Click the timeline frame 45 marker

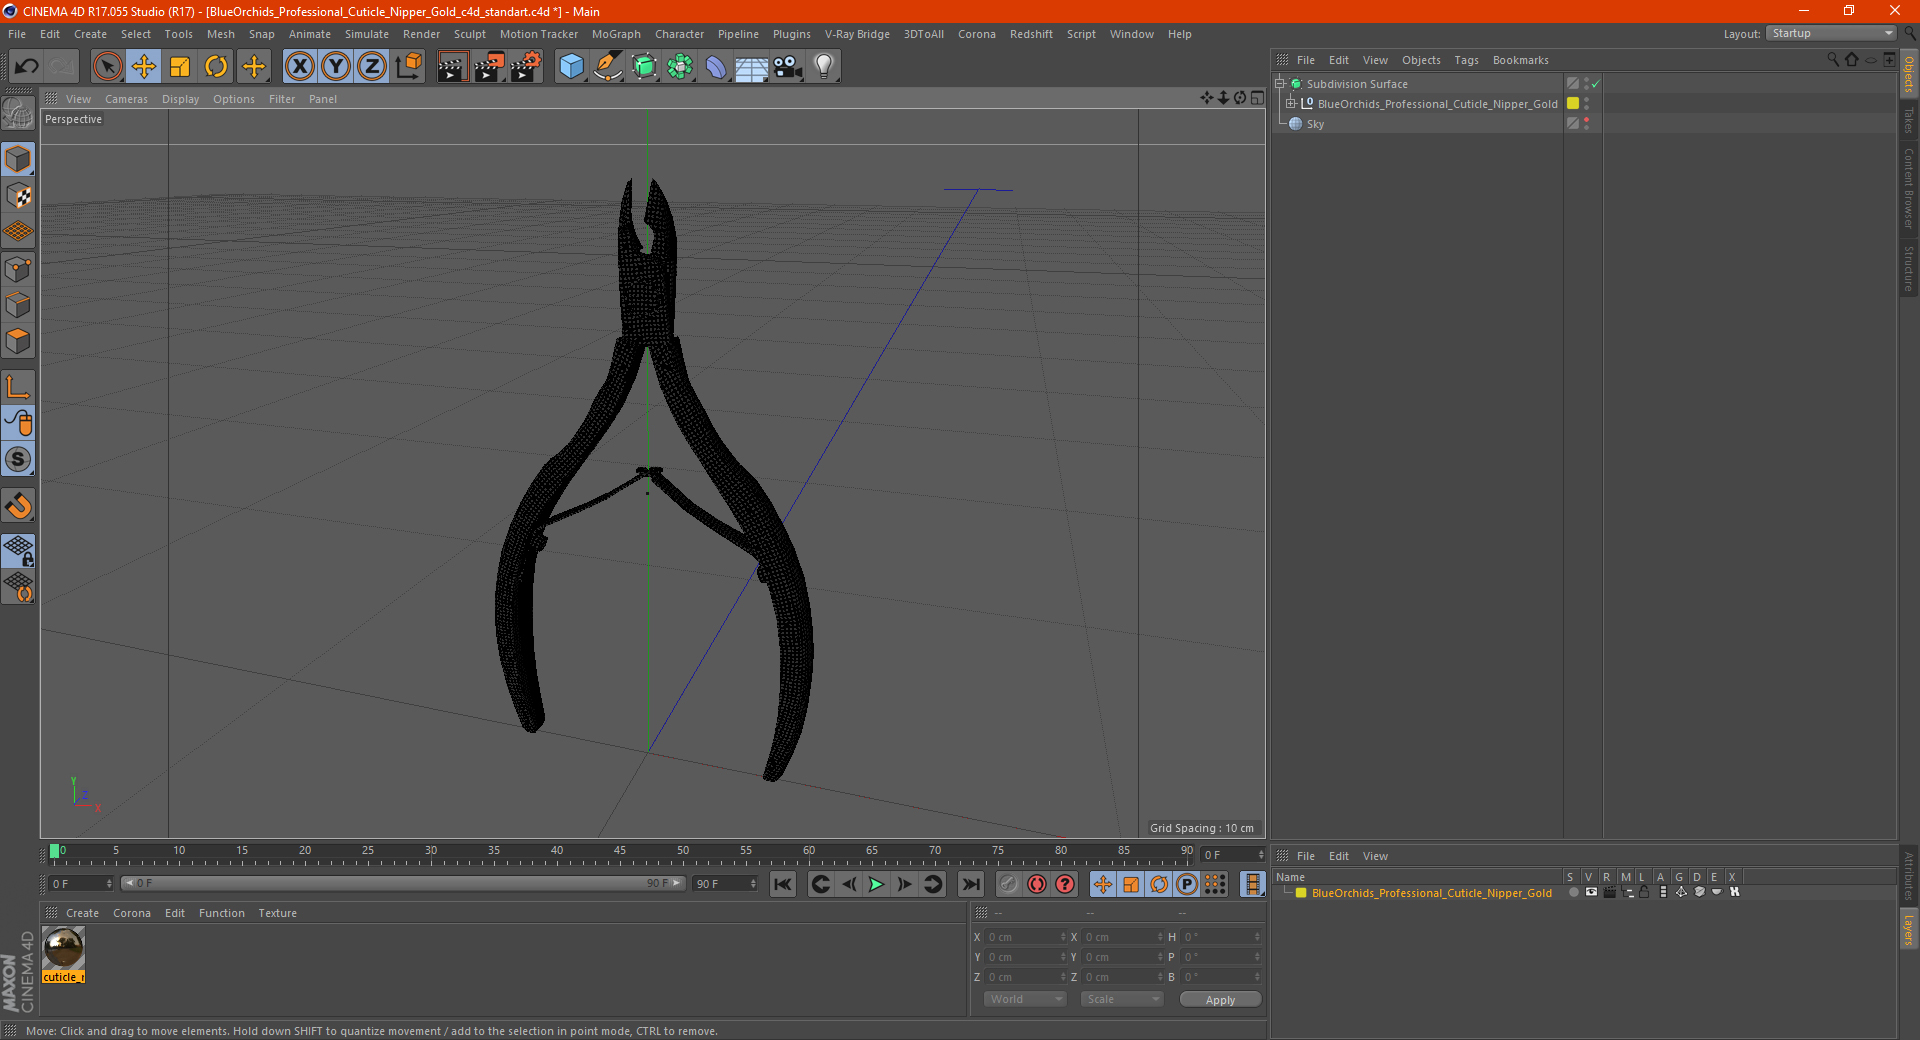click(x=620, y=851)
